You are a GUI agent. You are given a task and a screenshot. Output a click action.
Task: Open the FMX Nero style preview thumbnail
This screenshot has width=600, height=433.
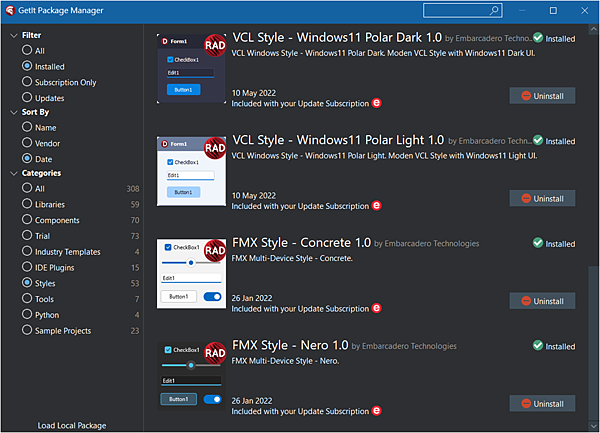tap(191, 376)
